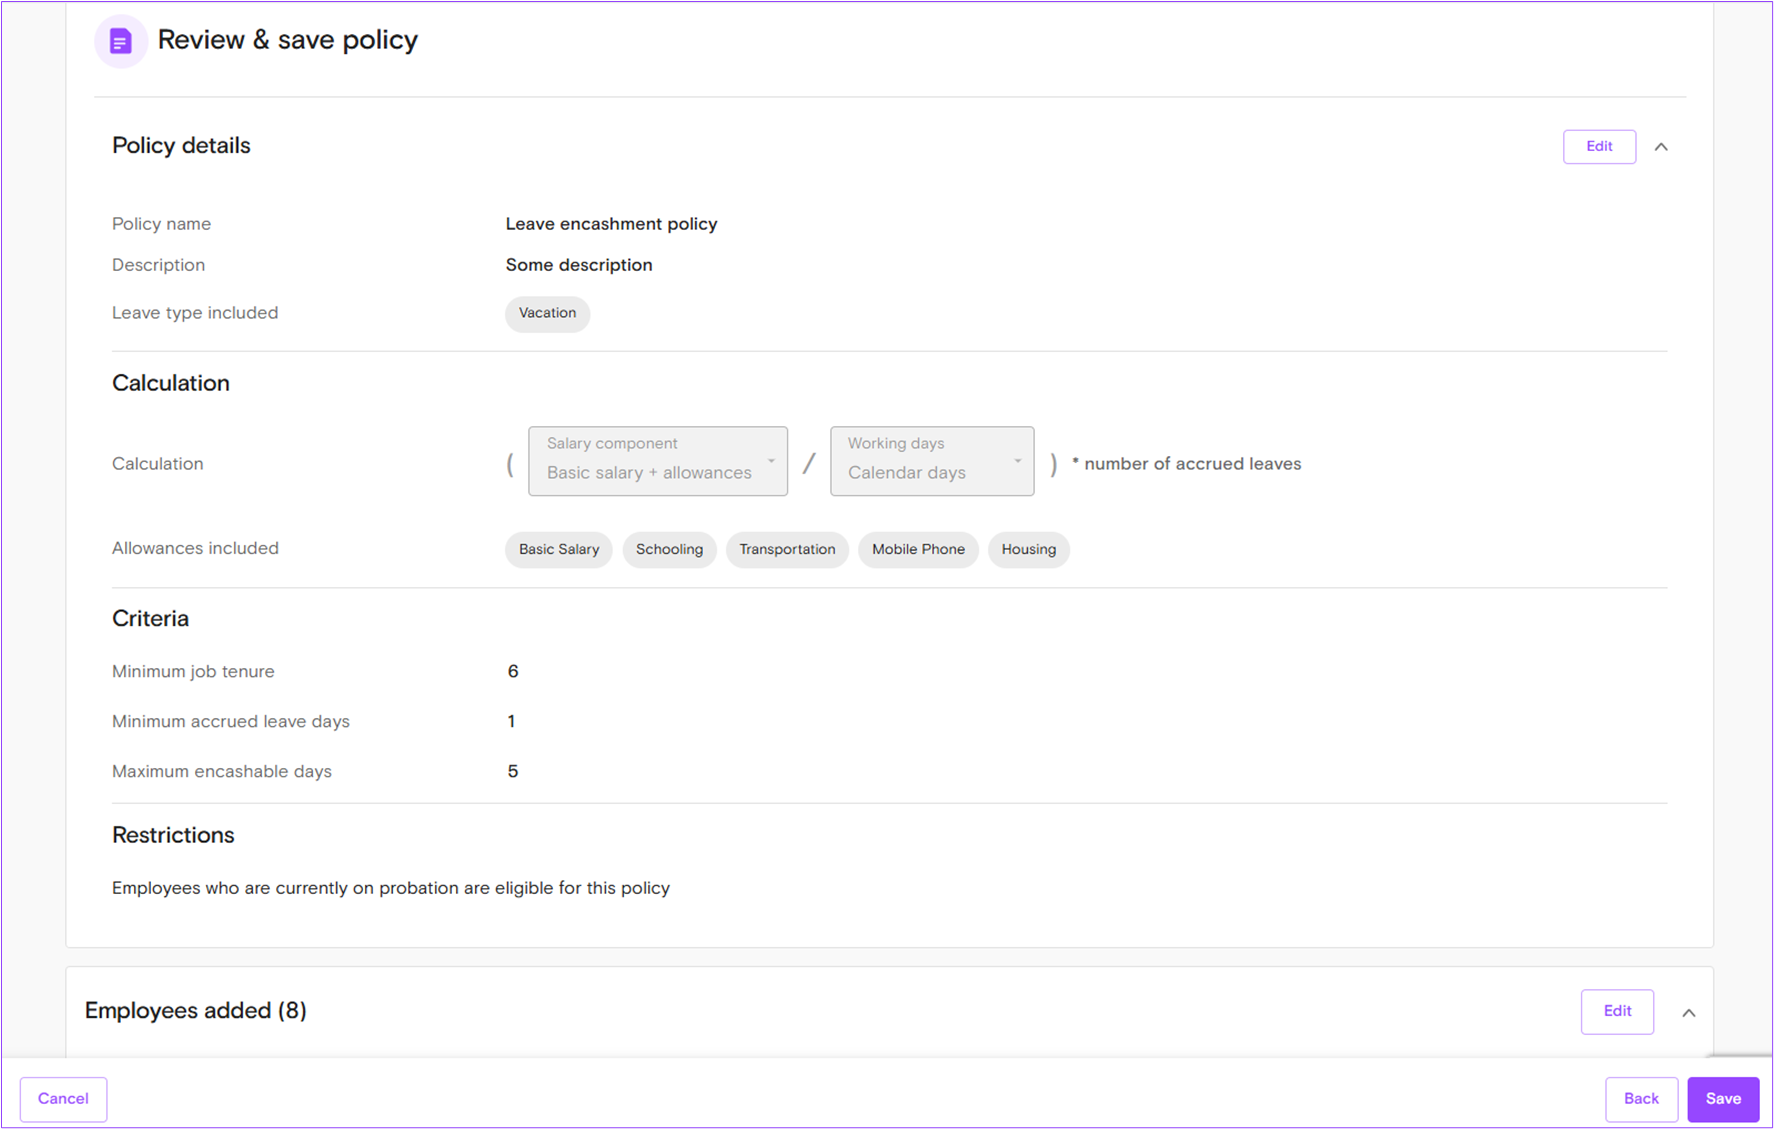
Task: Collapse the Employees added section
Action: (1689, 1013)
